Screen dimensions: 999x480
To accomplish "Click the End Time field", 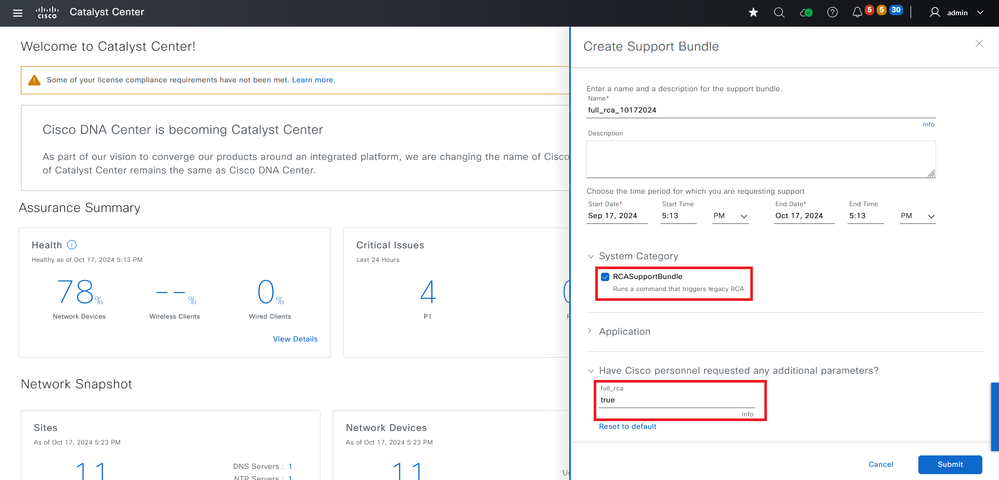I will [866, 216].
